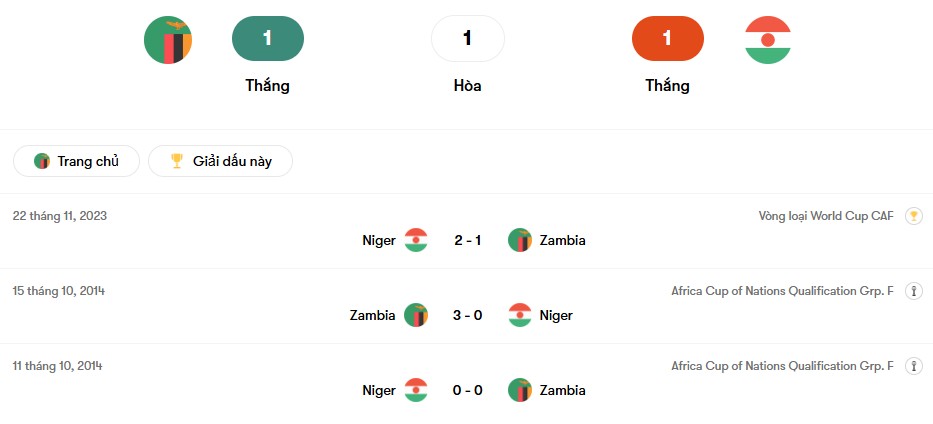This screenshot has height=424, width=933.
Task: Click the trophy icon beside Vòng loại World Cup CAF
Action: (913, 216)
